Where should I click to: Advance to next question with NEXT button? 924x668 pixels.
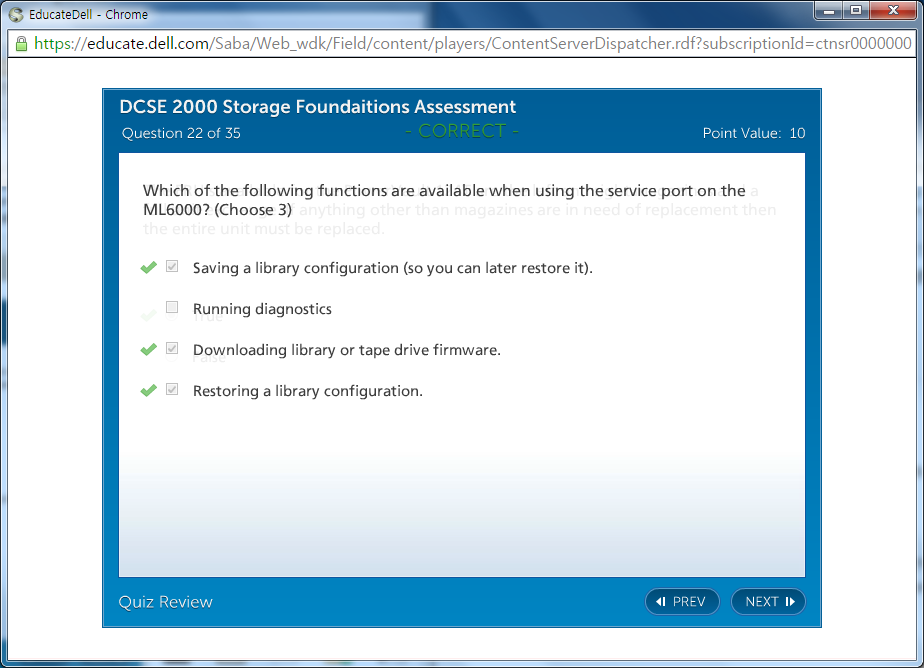pos(768,601)
